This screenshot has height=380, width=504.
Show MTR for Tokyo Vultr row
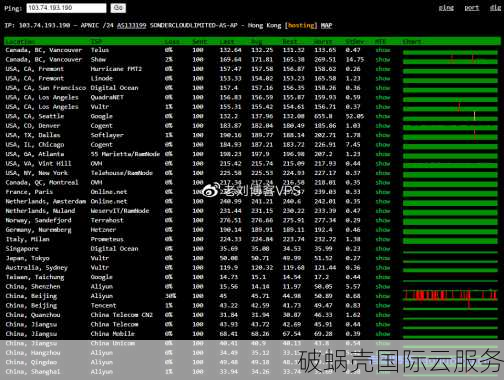[x=383, y=258]
